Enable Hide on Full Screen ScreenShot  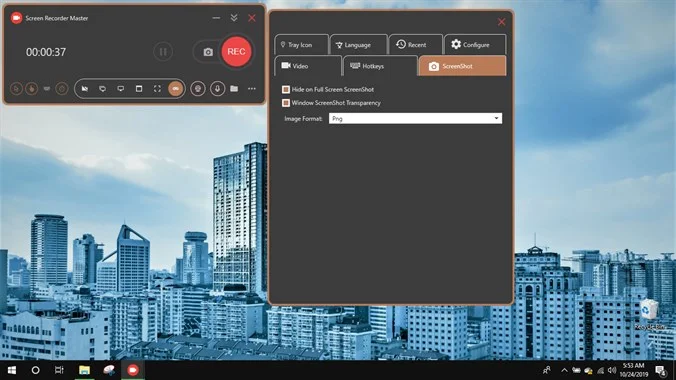pyautogui.click(x=285, y=89)
